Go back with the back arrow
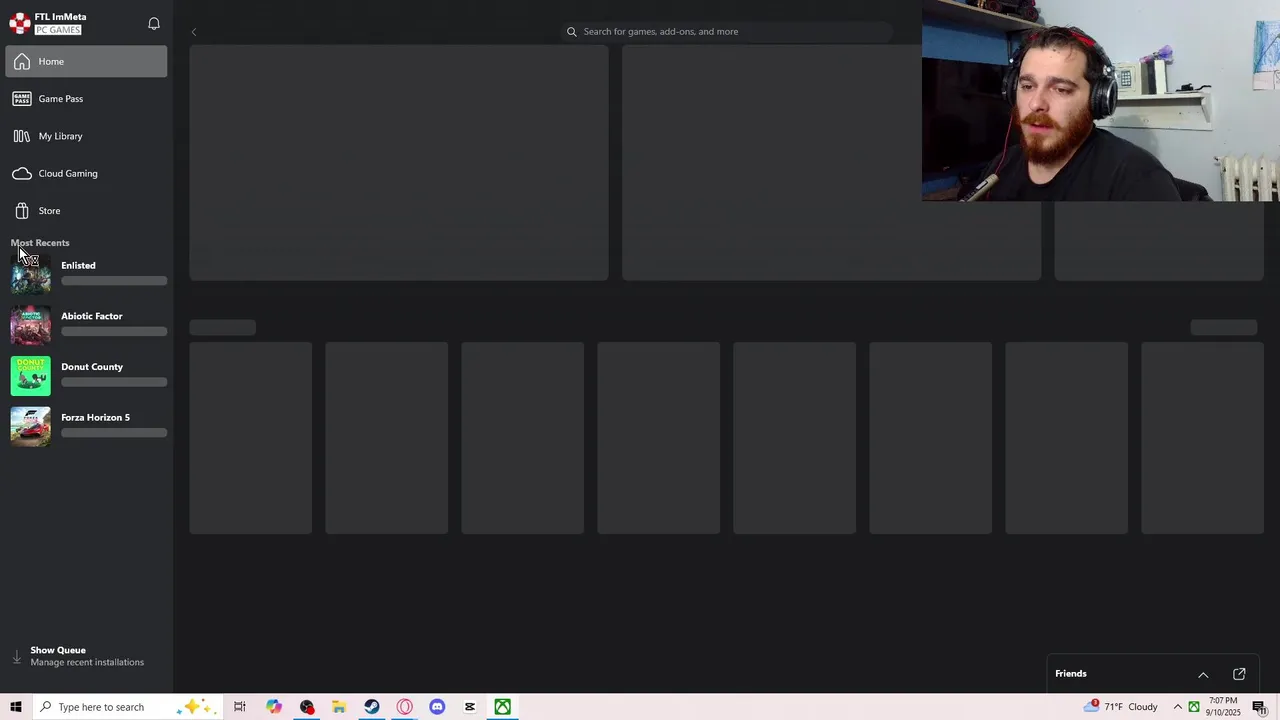The image size is (1280, 720). (194, 32)
